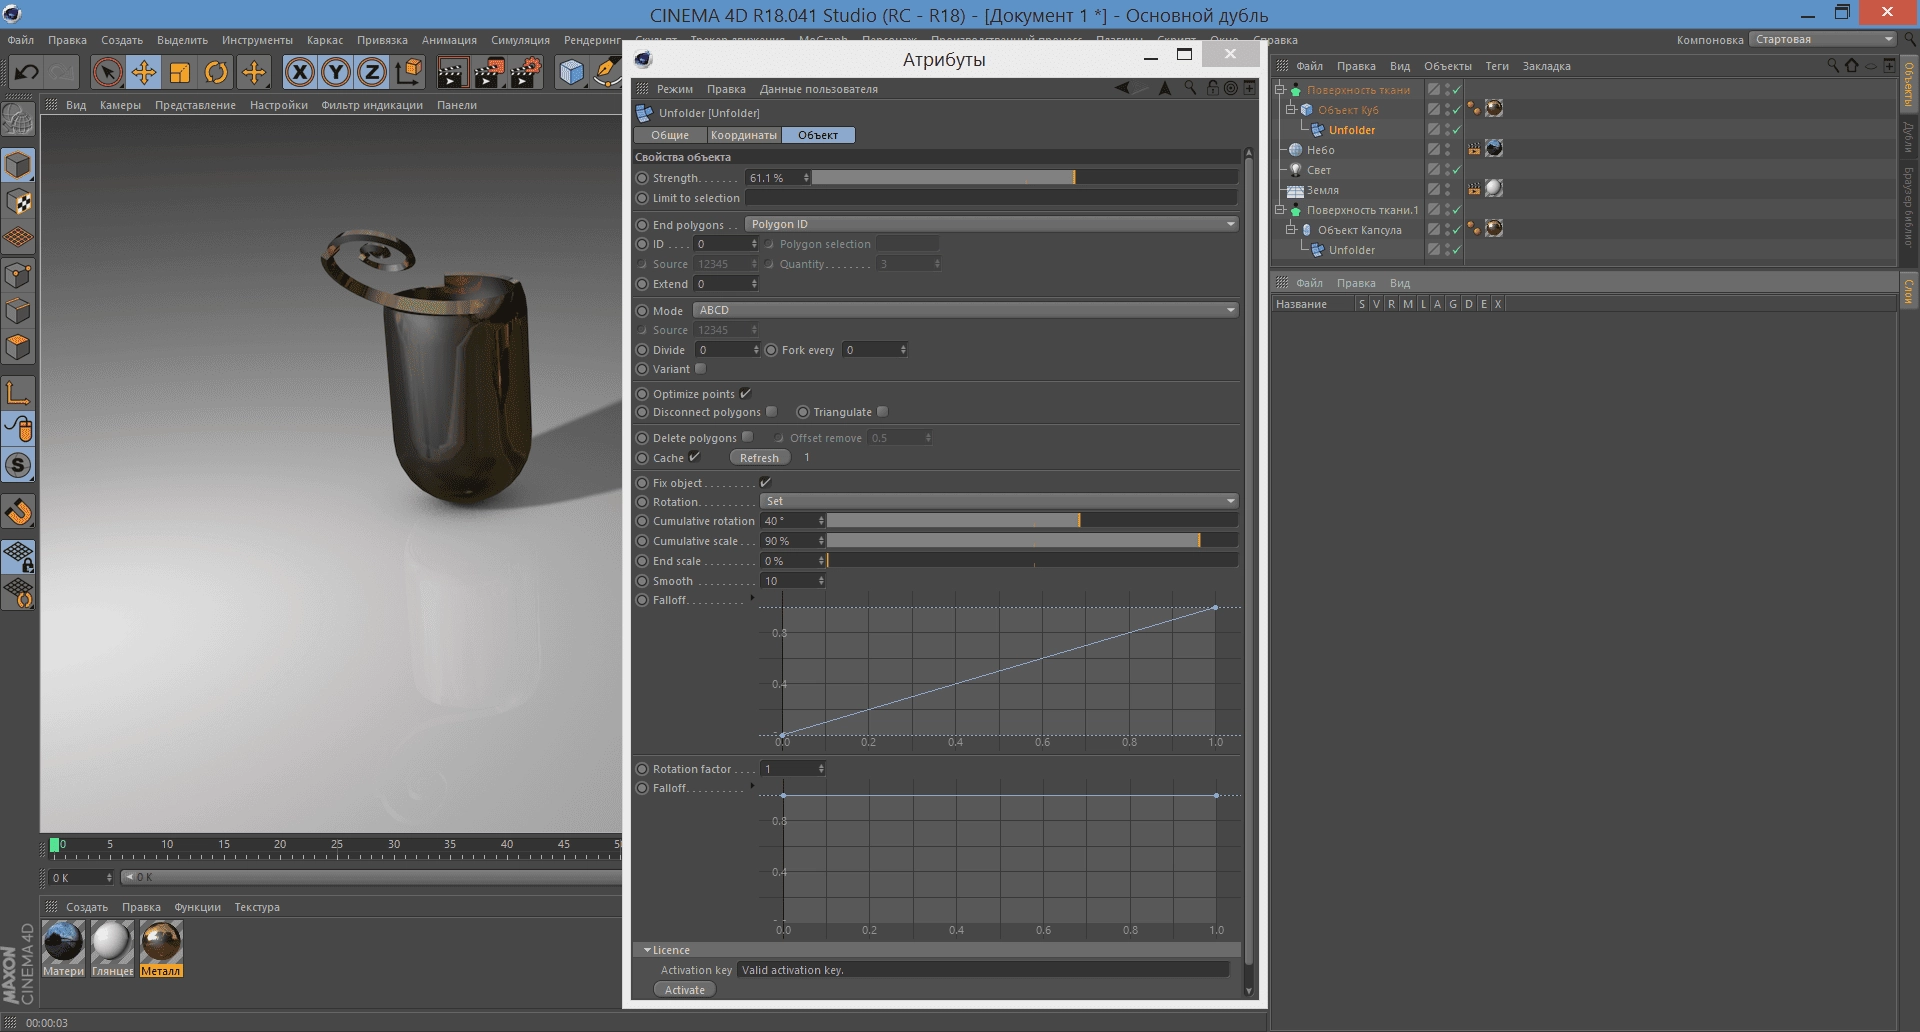Open Render to Picture Viewer
Image resolution: width=1920 pixels, height=1032 pixels.
[489, 72]
